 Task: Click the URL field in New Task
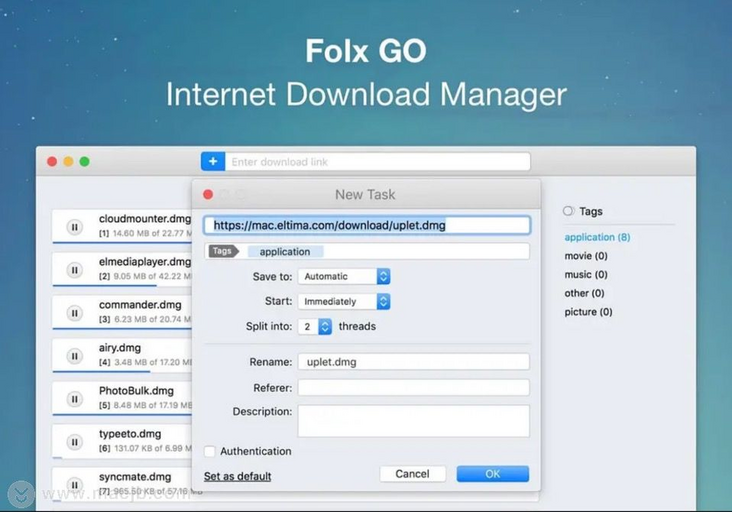(367, 225)
